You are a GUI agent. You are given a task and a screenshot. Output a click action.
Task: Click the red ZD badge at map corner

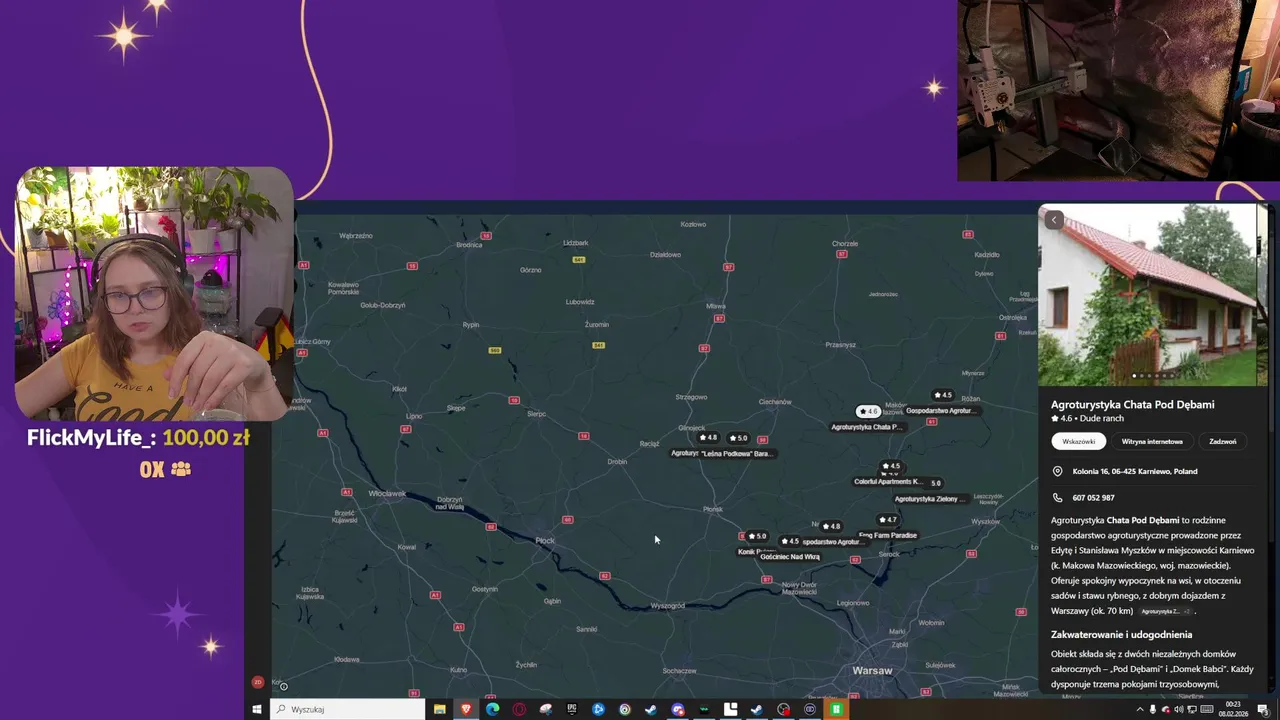[258, 682]
